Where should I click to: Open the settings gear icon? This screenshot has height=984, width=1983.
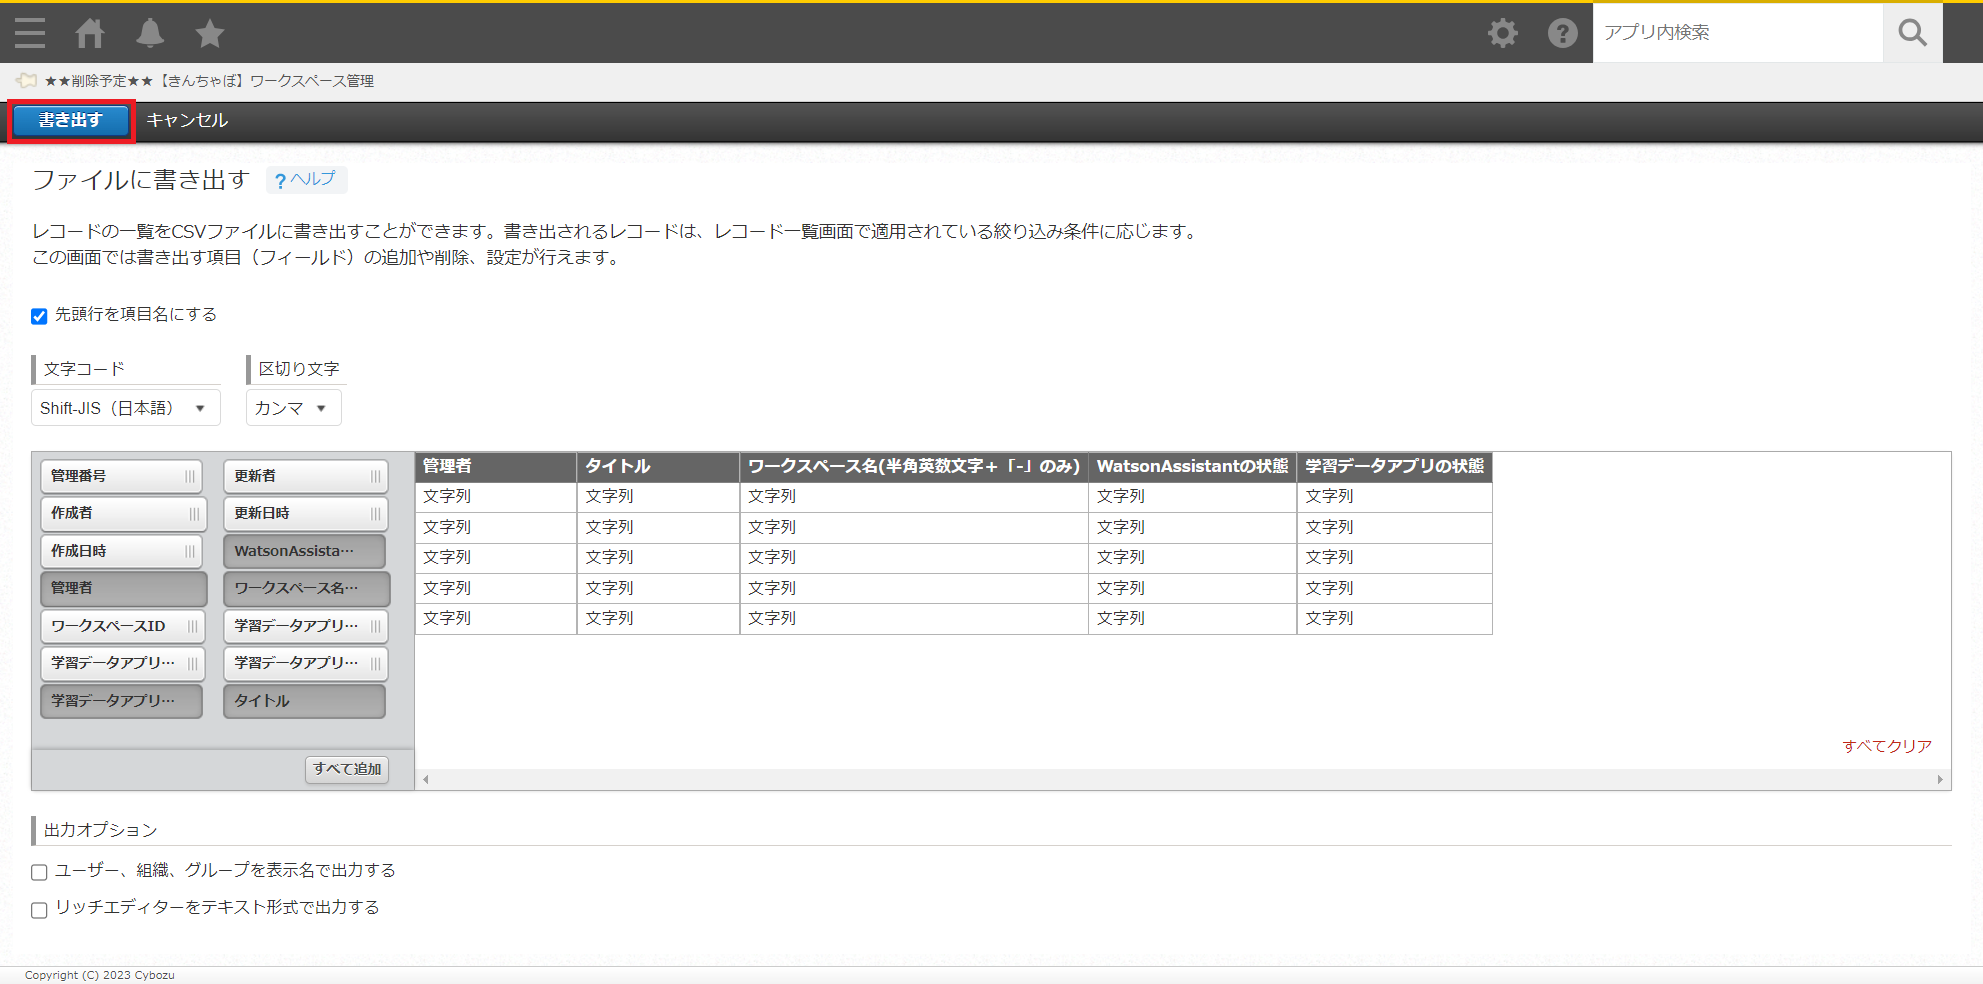(1502, 33)
